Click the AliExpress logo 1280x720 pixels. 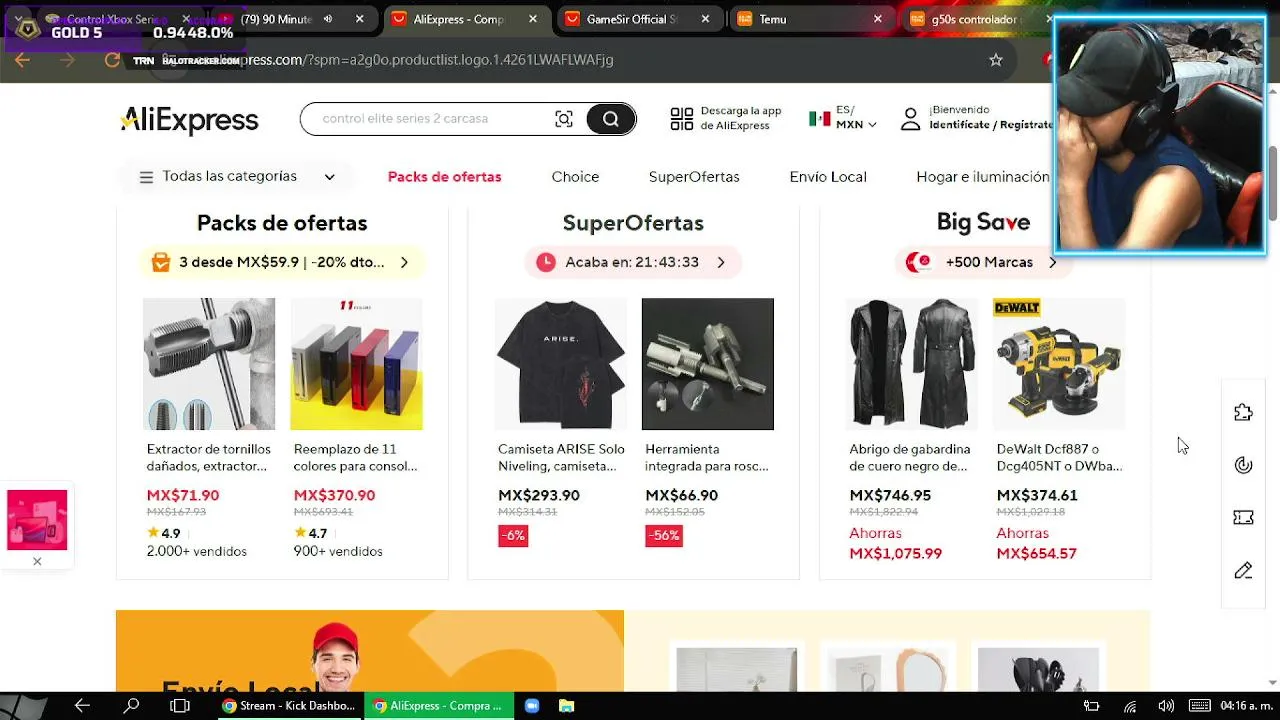pyautogui.click(x=189, y=121)
